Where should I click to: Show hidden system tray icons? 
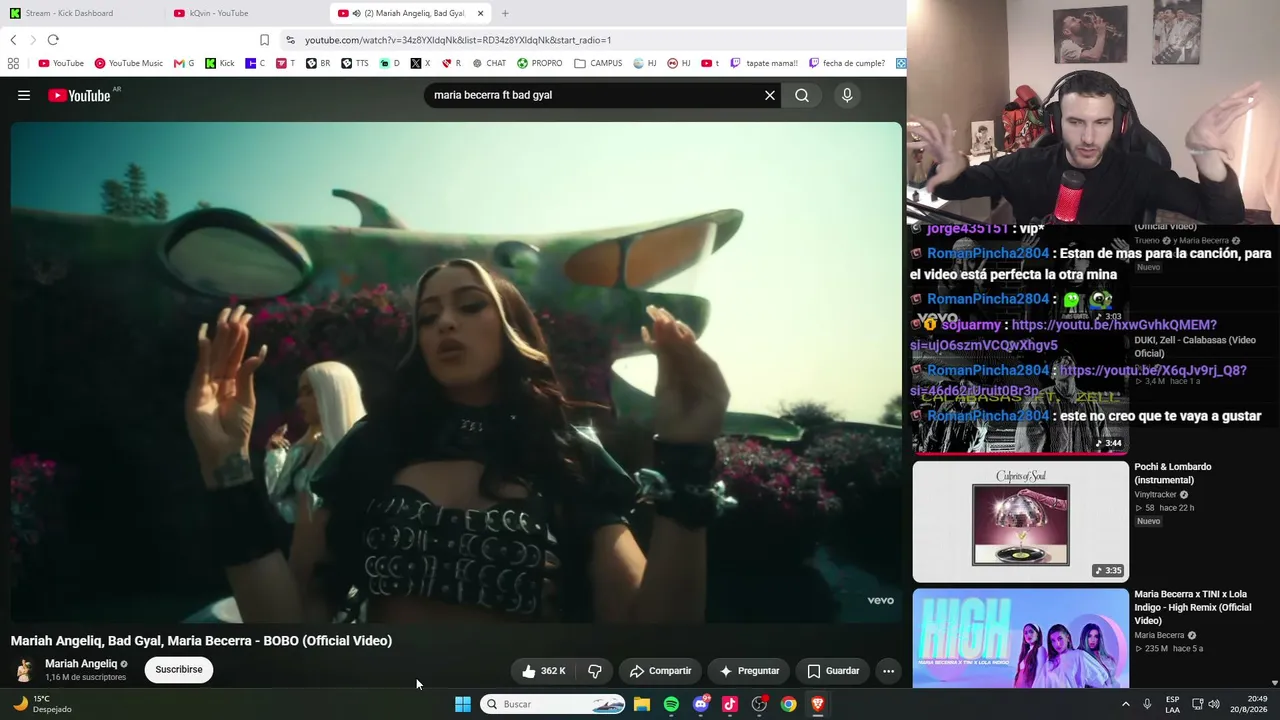coord(1125,704)
